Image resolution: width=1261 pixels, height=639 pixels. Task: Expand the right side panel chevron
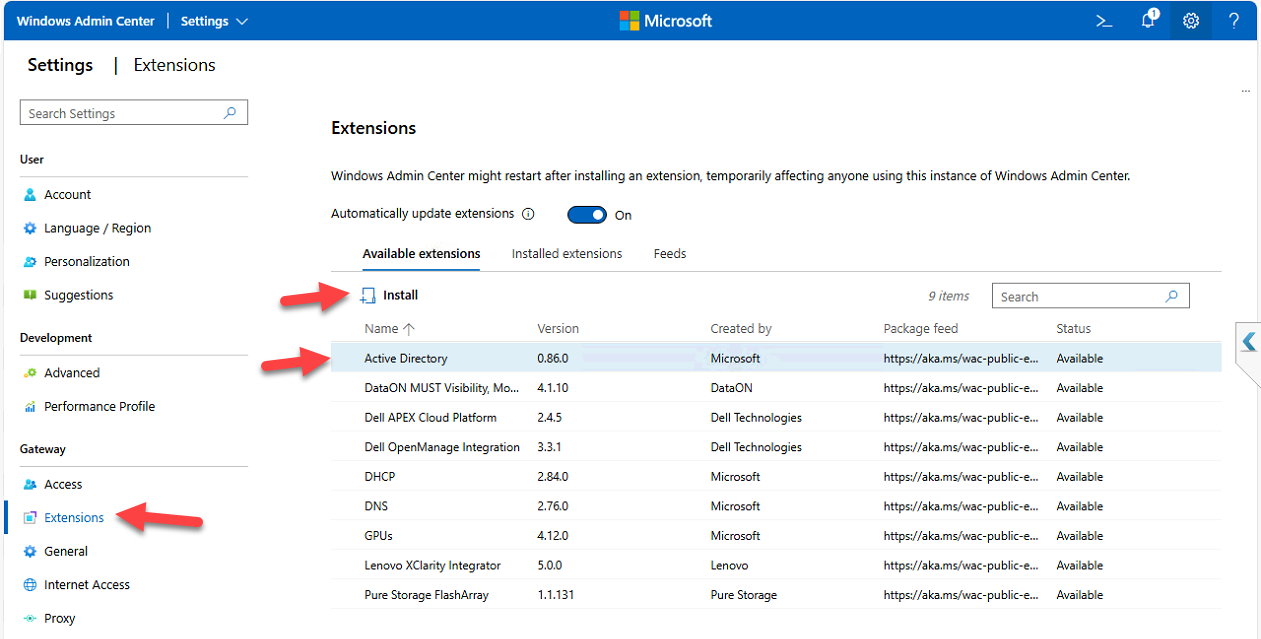(1249, 342)
